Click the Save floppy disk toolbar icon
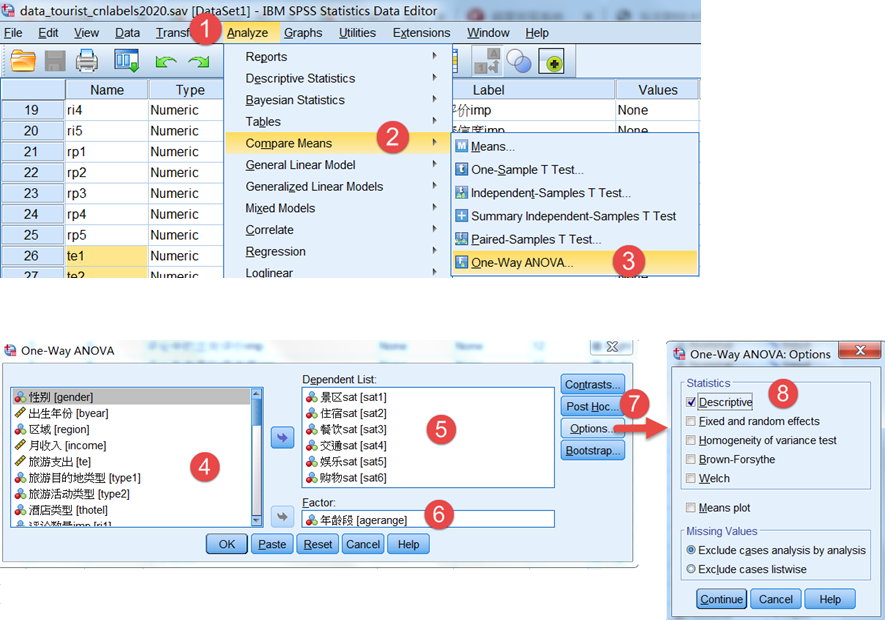This screenshot has width=885, height=620. pos(55,60)
